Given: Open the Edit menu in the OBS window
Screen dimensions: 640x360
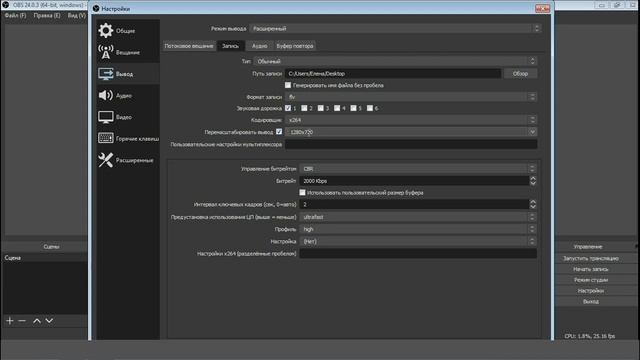Looking at the screenshot, I should 47,16.
